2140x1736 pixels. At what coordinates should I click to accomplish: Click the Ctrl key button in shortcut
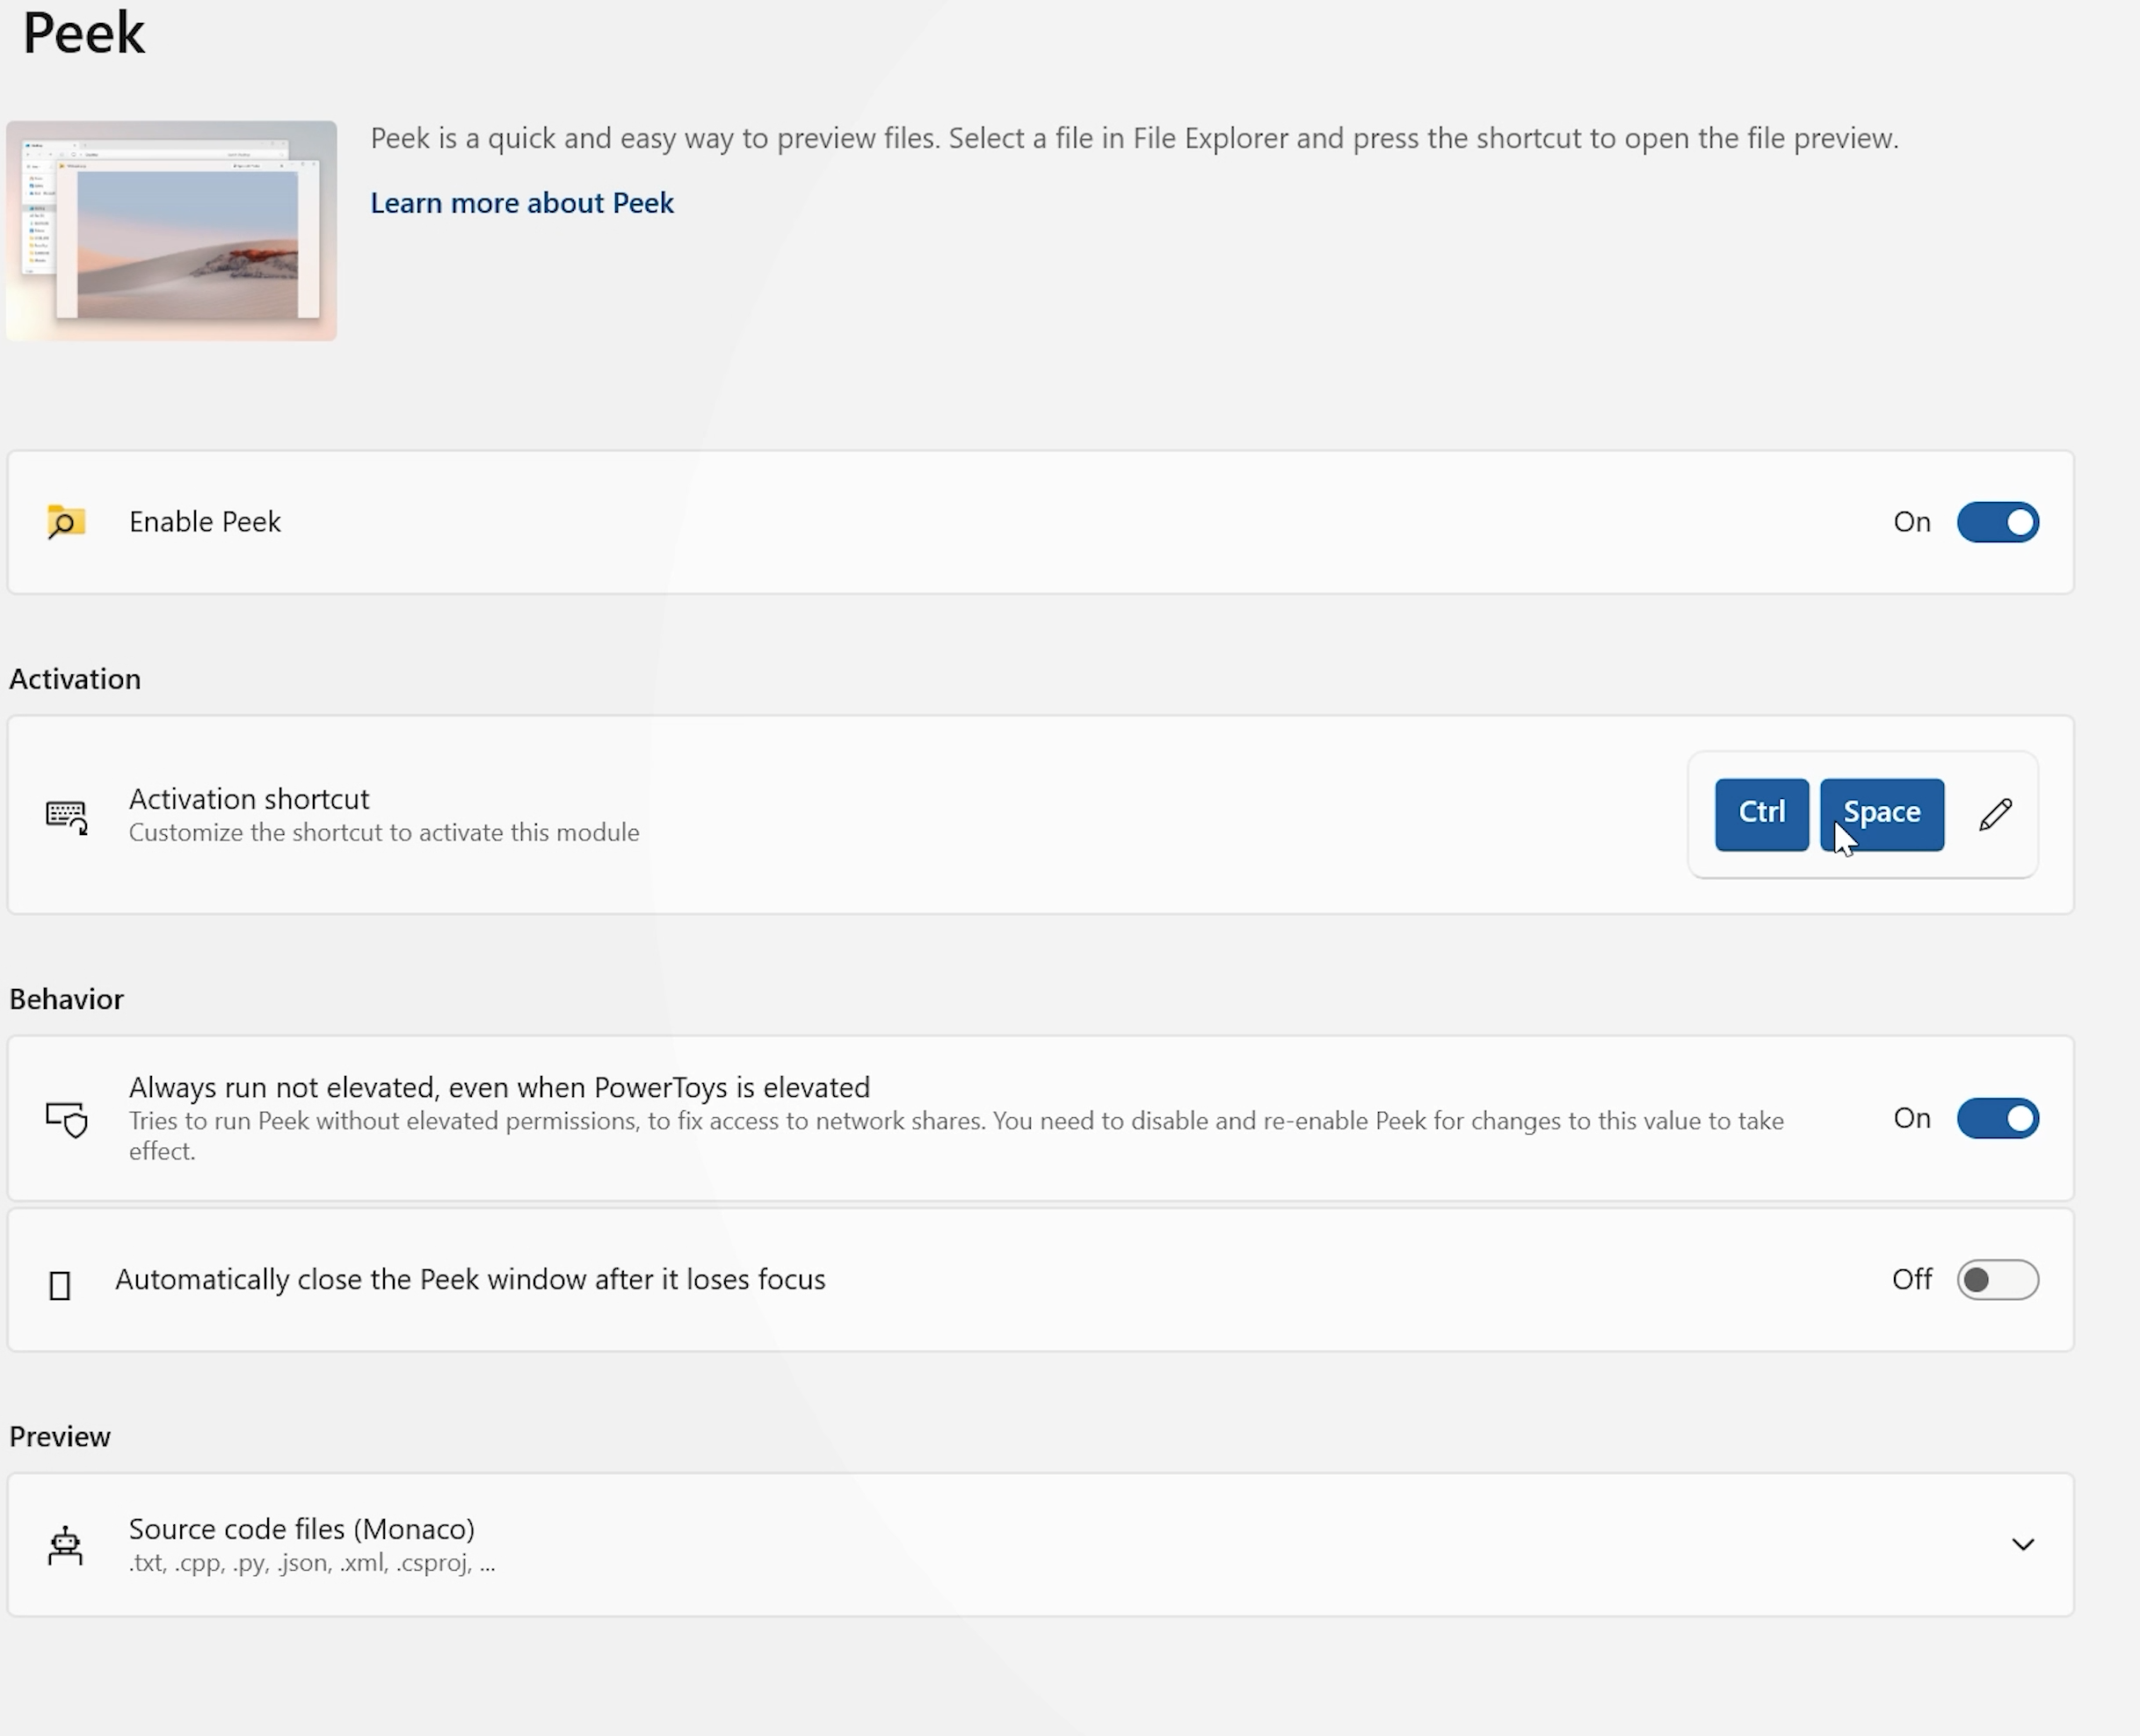(1761, 814)
